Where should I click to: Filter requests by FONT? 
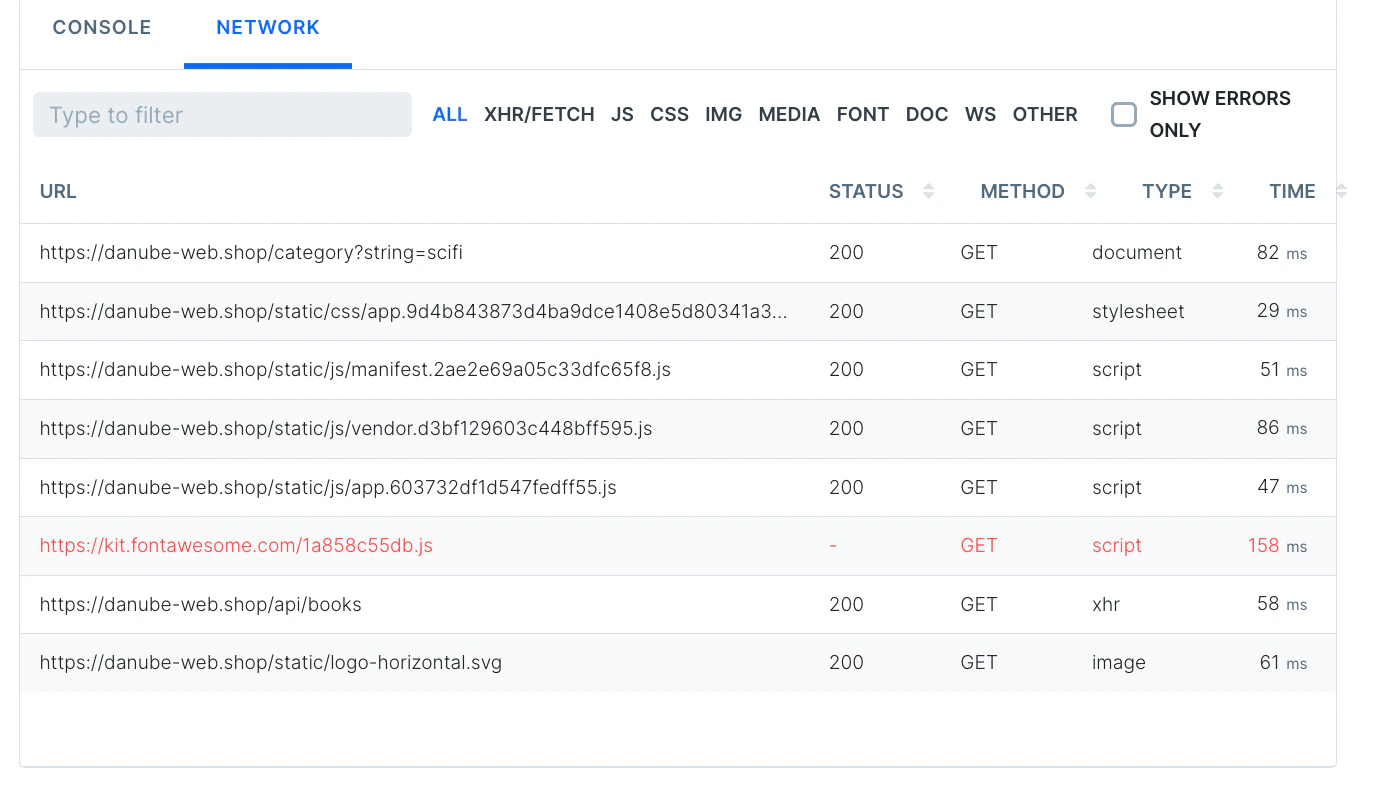[862, 114]
